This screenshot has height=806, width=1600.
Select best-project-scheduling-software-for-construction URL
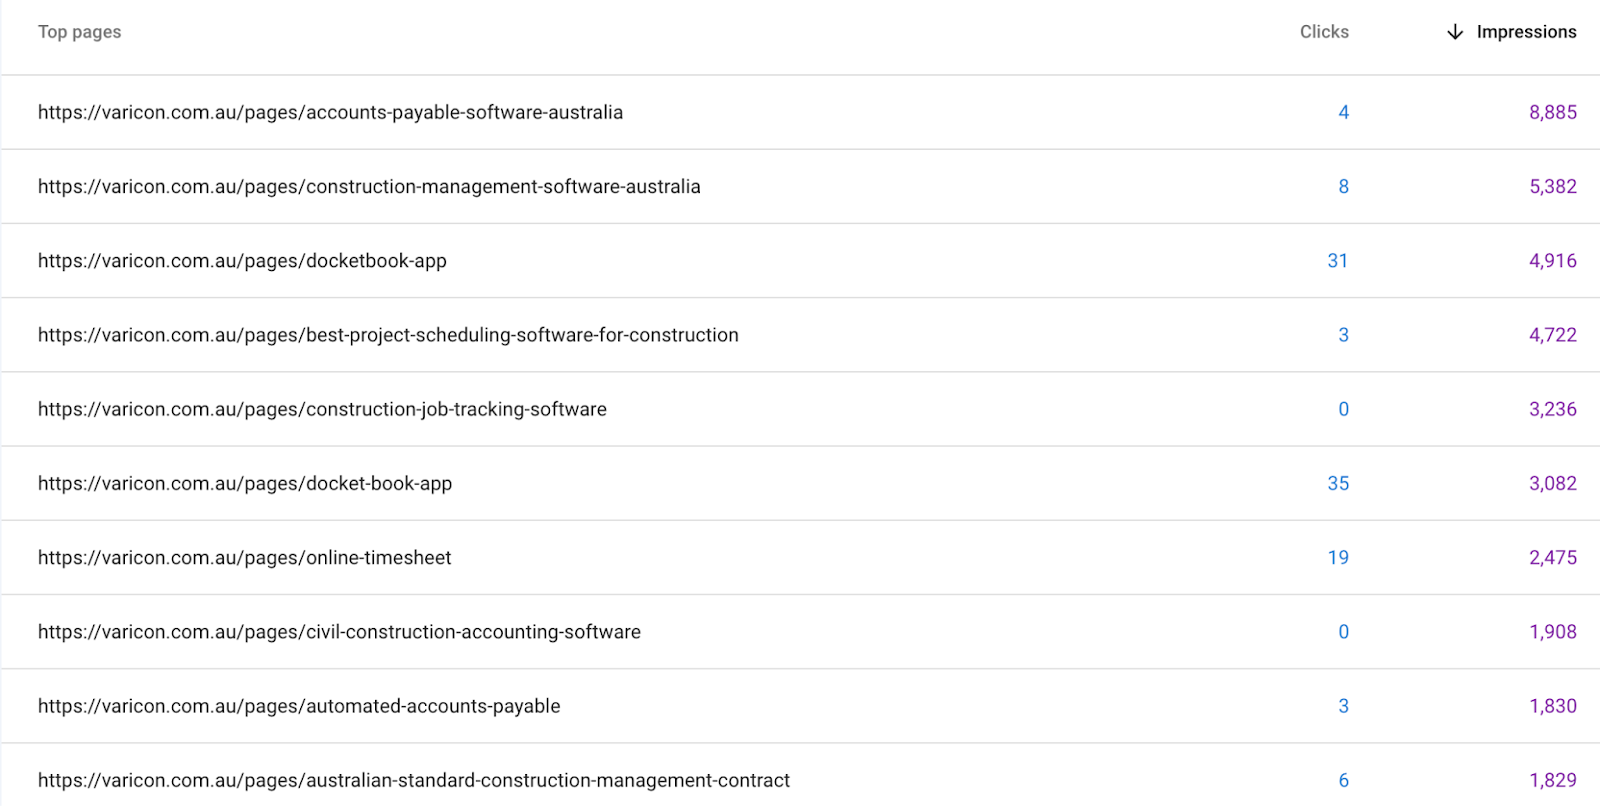(388, 335)
